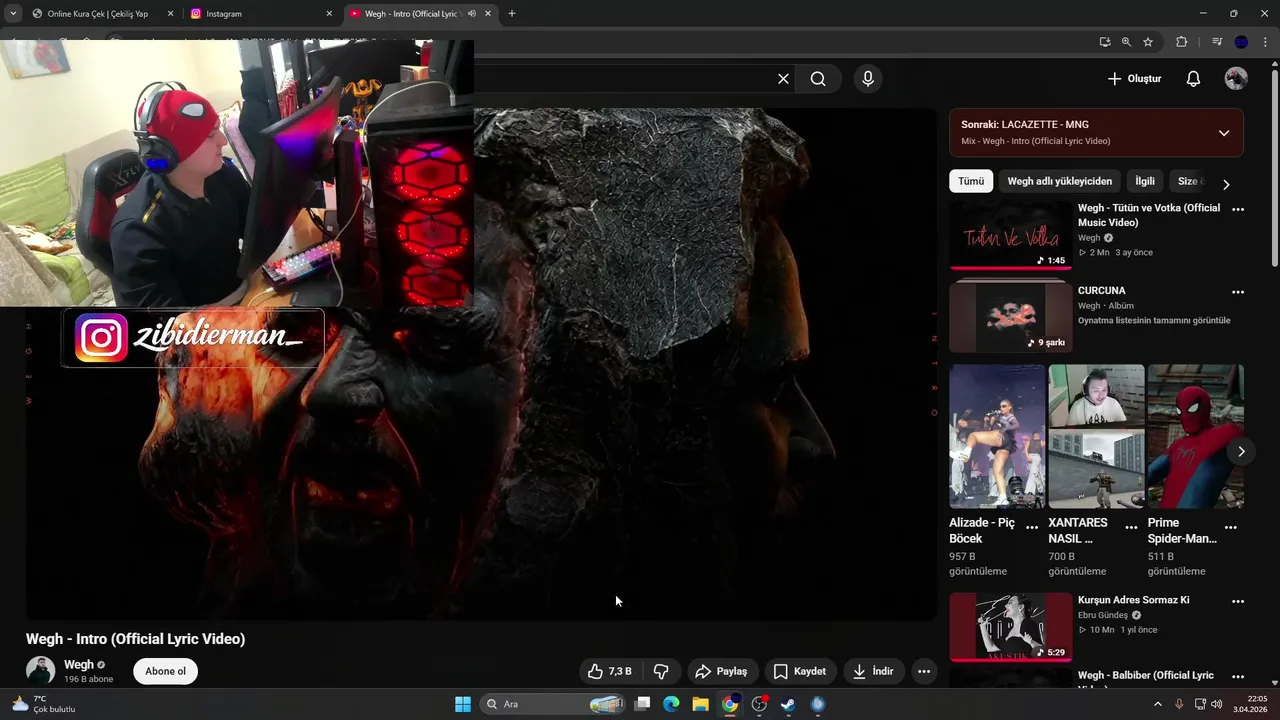Screen dimensions: 1280x720
Task: Open the Prime Spider-Man short
Action: point(1195,436)
